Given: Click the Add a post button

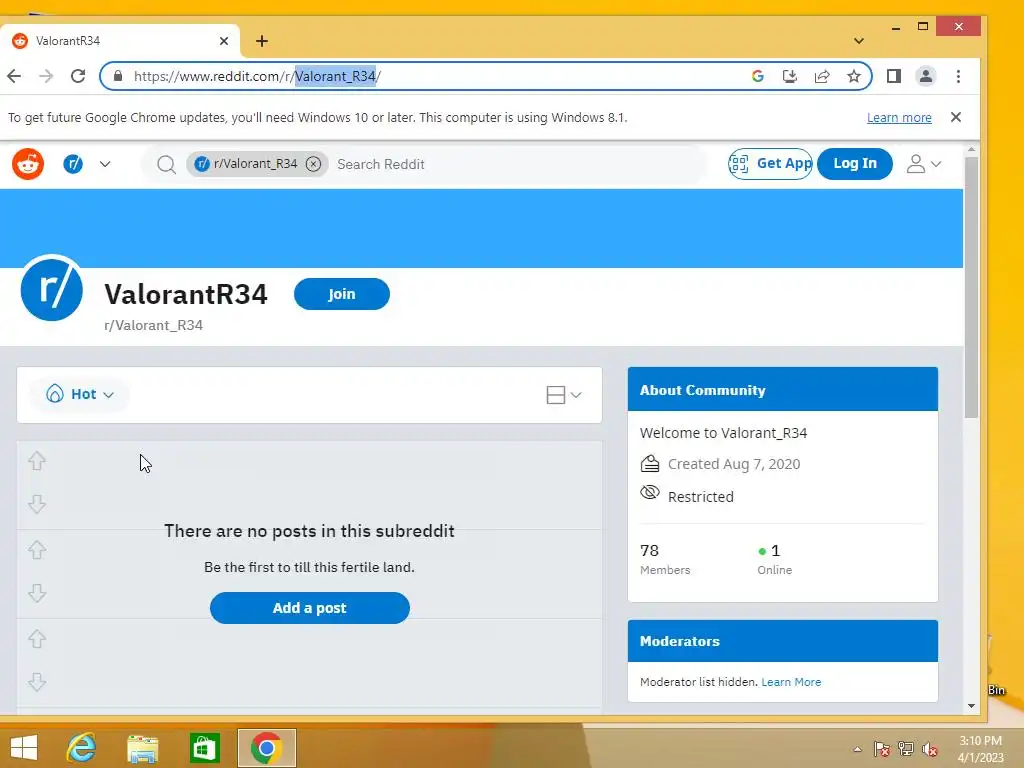Looking at the screenshot, I should tap(310, 608).
